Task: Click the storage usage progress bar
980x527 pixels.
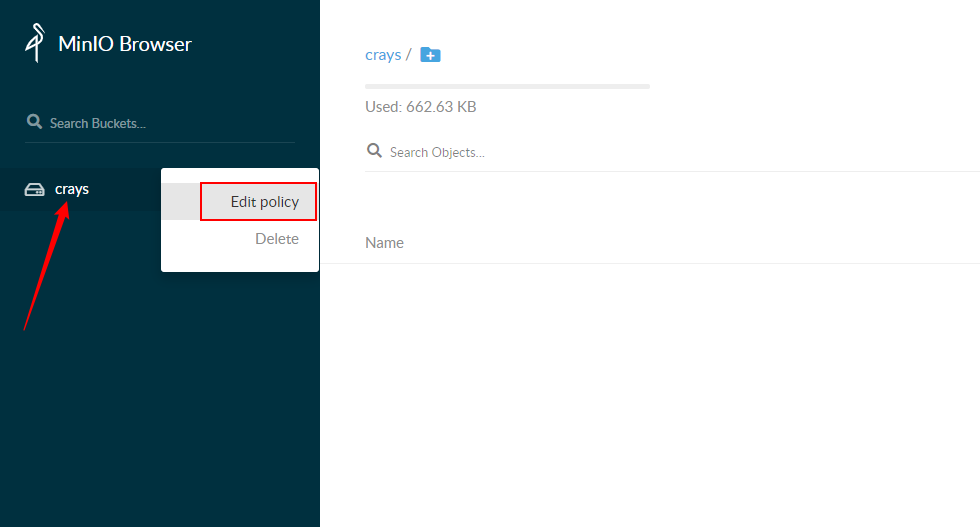Action: pos(507,86)
